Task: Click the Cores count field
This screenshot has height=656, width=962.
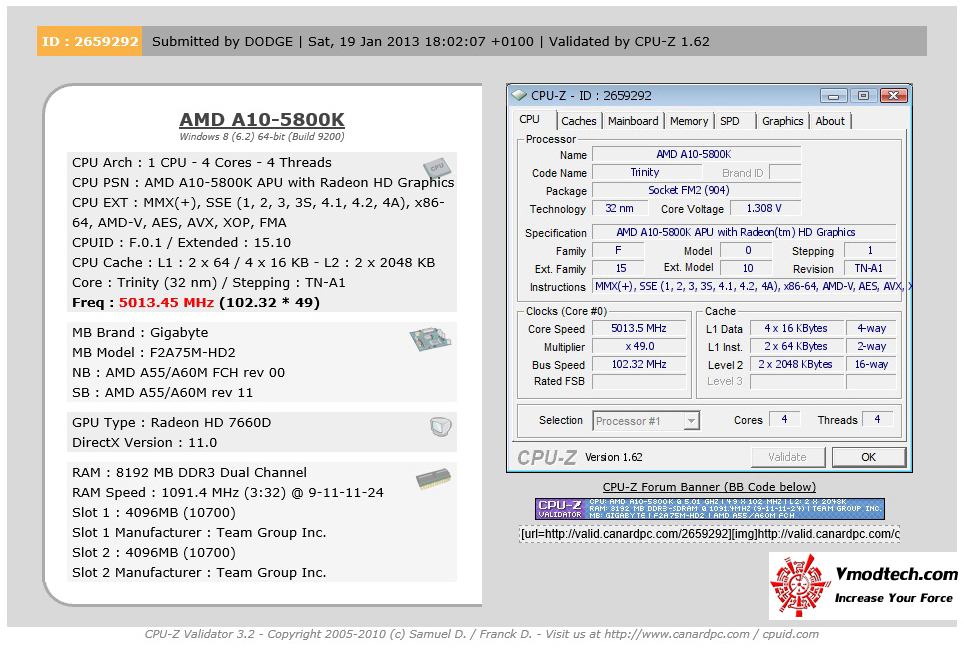Action: (x=784, y=419)
